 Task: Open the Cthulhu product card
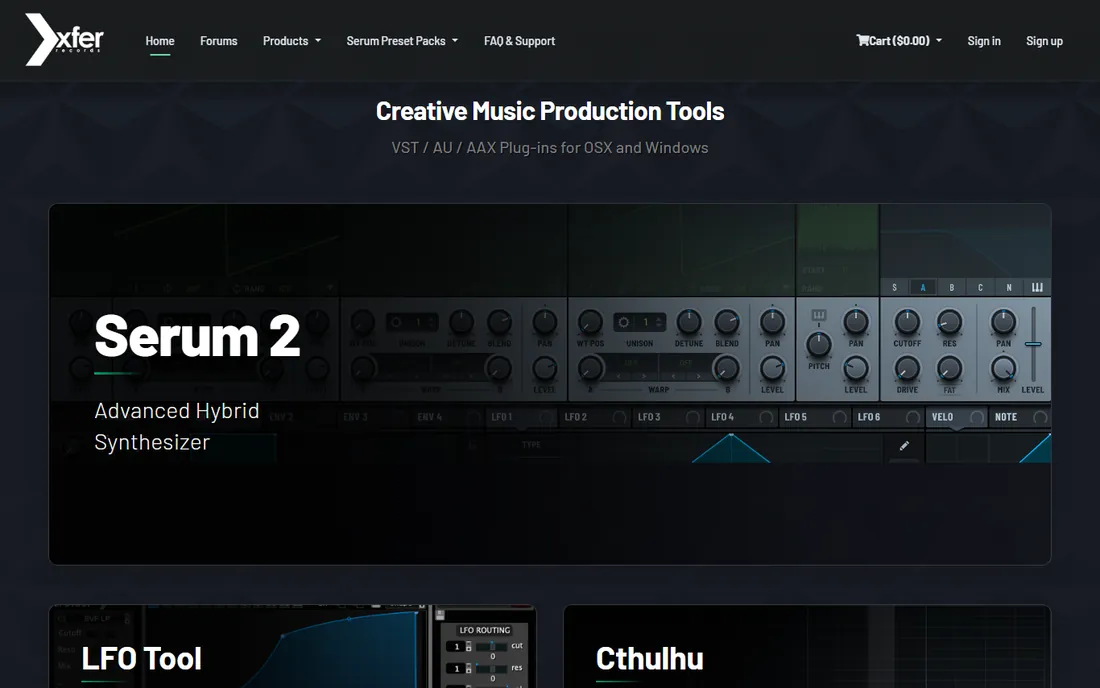tap(807, 647)
